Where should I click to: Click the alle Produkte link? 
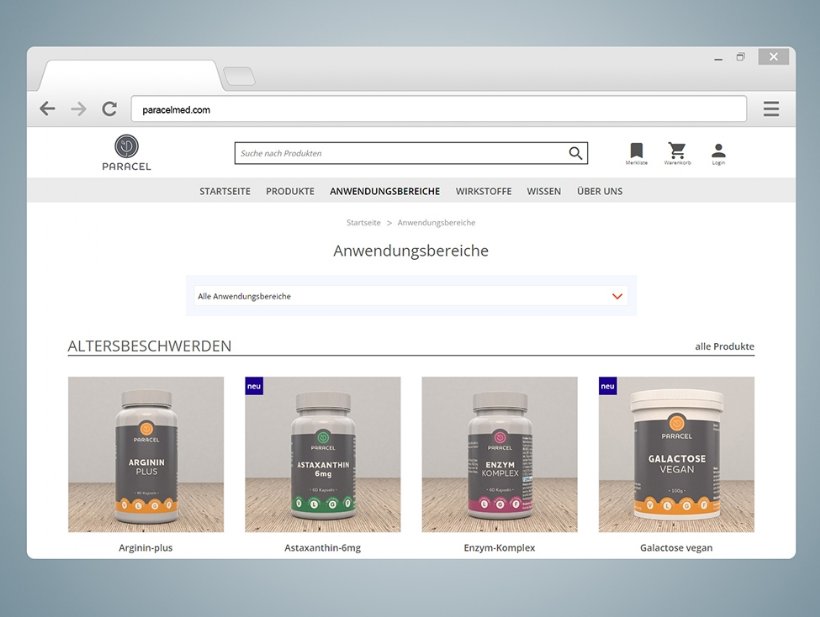(x=724, y=347)
